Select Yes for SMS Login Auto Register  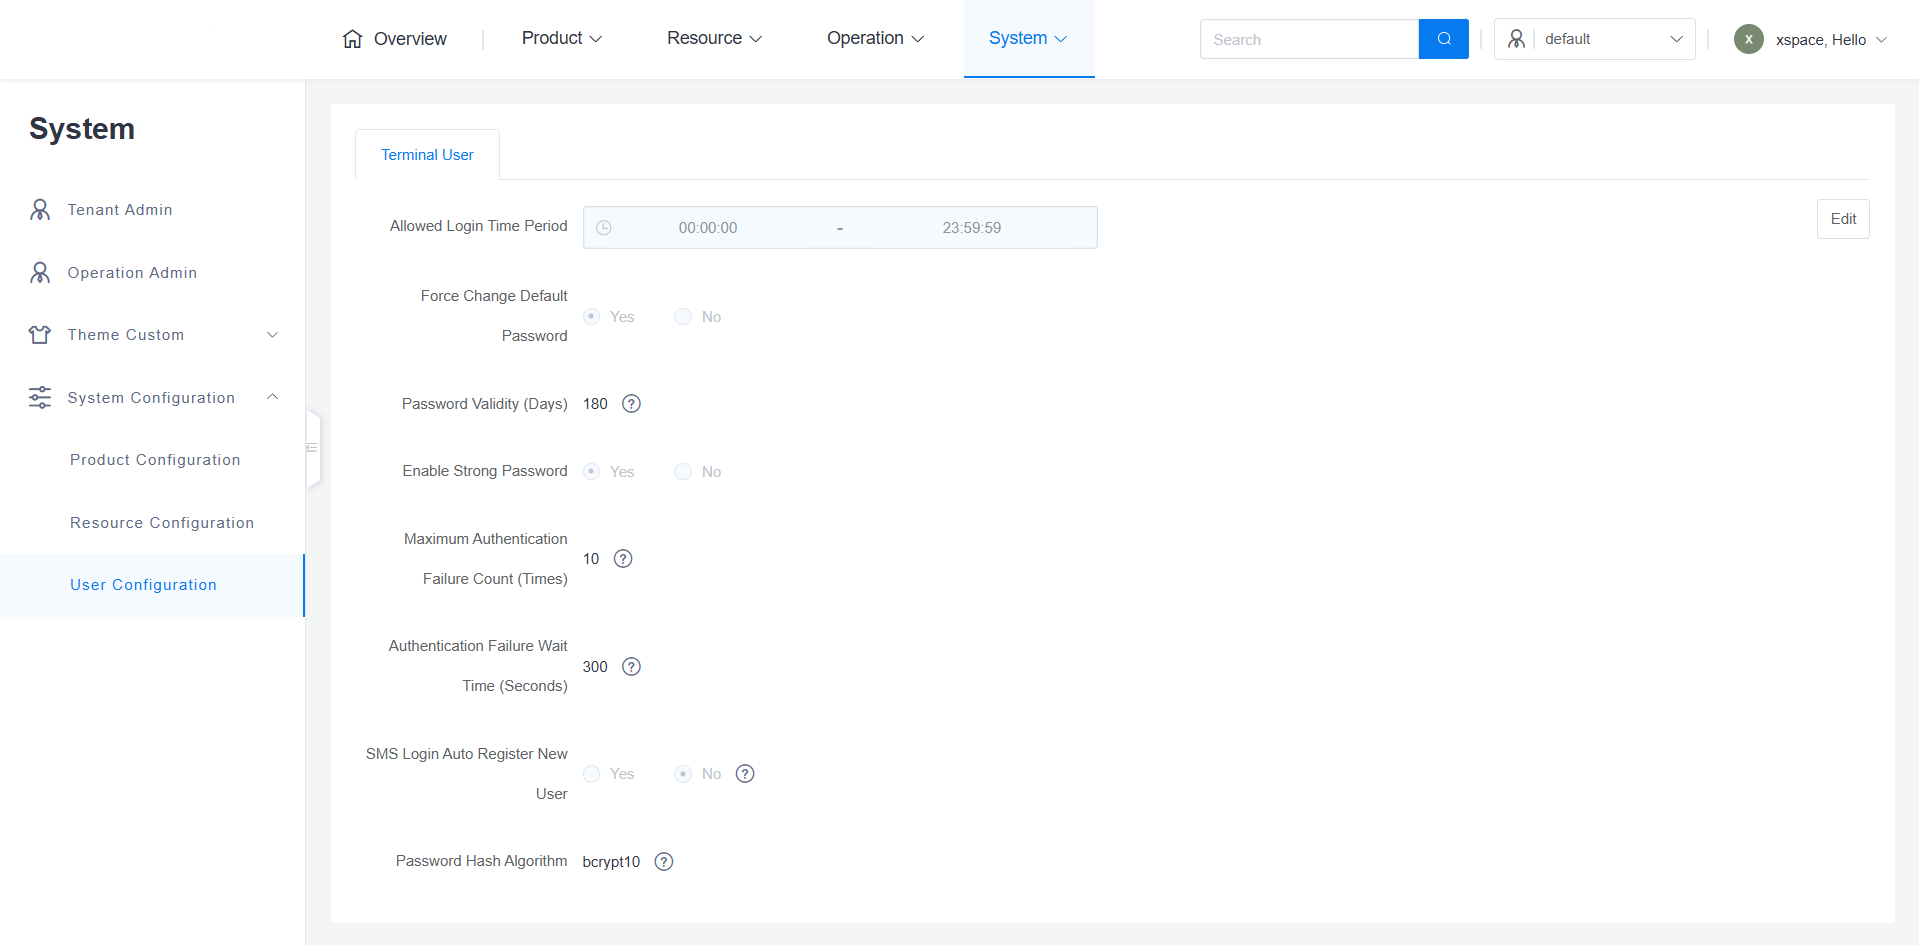[592, 774]
